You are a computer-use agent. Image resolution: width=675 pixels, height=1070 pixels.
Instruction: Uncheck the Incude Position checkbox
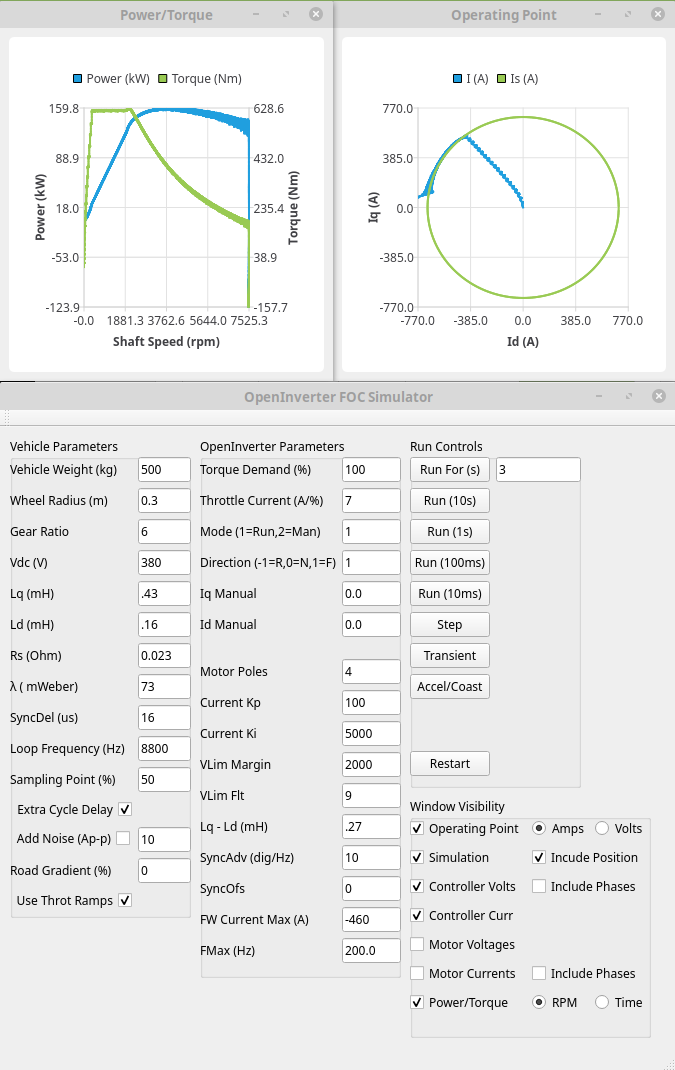(539, 857)
